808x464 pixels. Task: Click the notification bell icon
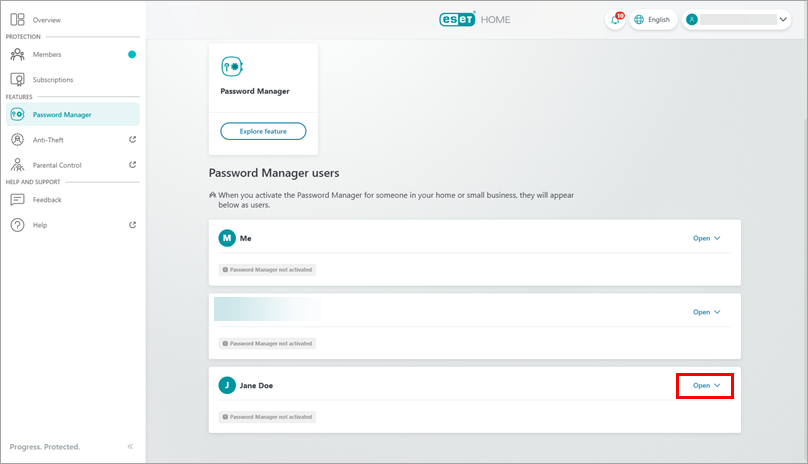coord(615,20)
